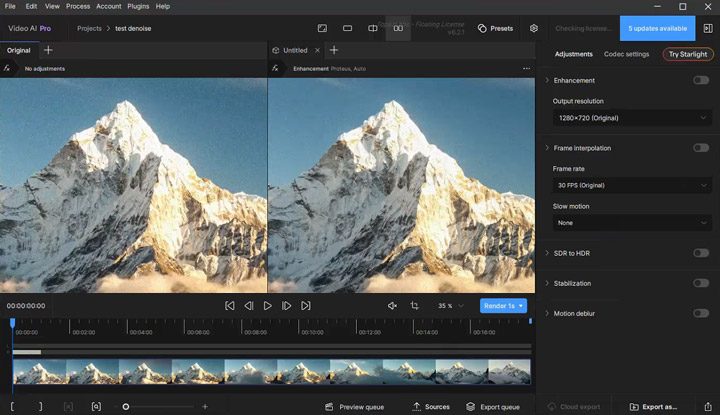The width and height of the screenshot is (720, 415).
Task: Click Try Starlight button
Action: pos(688,54)
